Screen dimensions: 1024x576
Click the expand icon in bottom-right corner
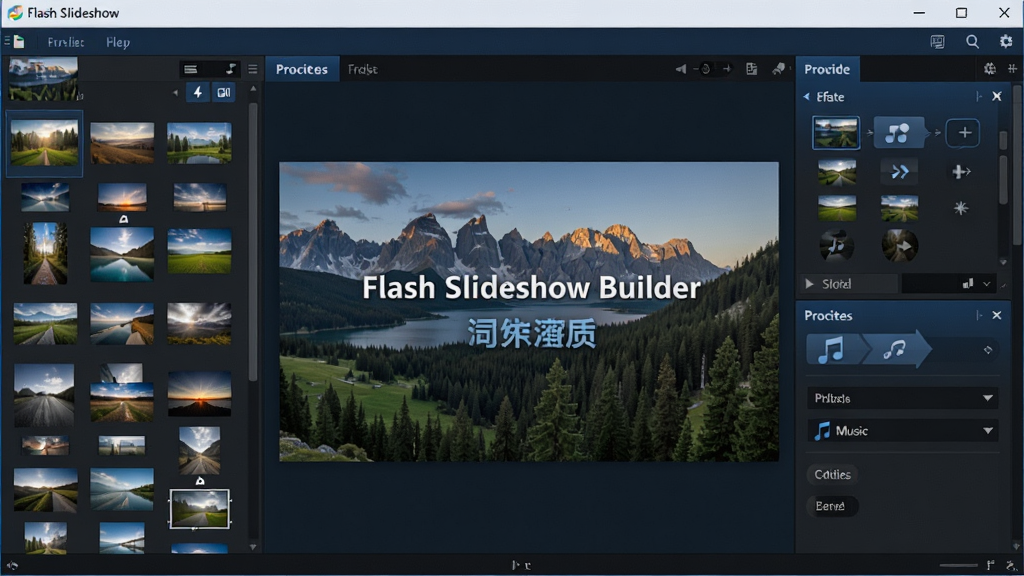[x=1012, y=566]
